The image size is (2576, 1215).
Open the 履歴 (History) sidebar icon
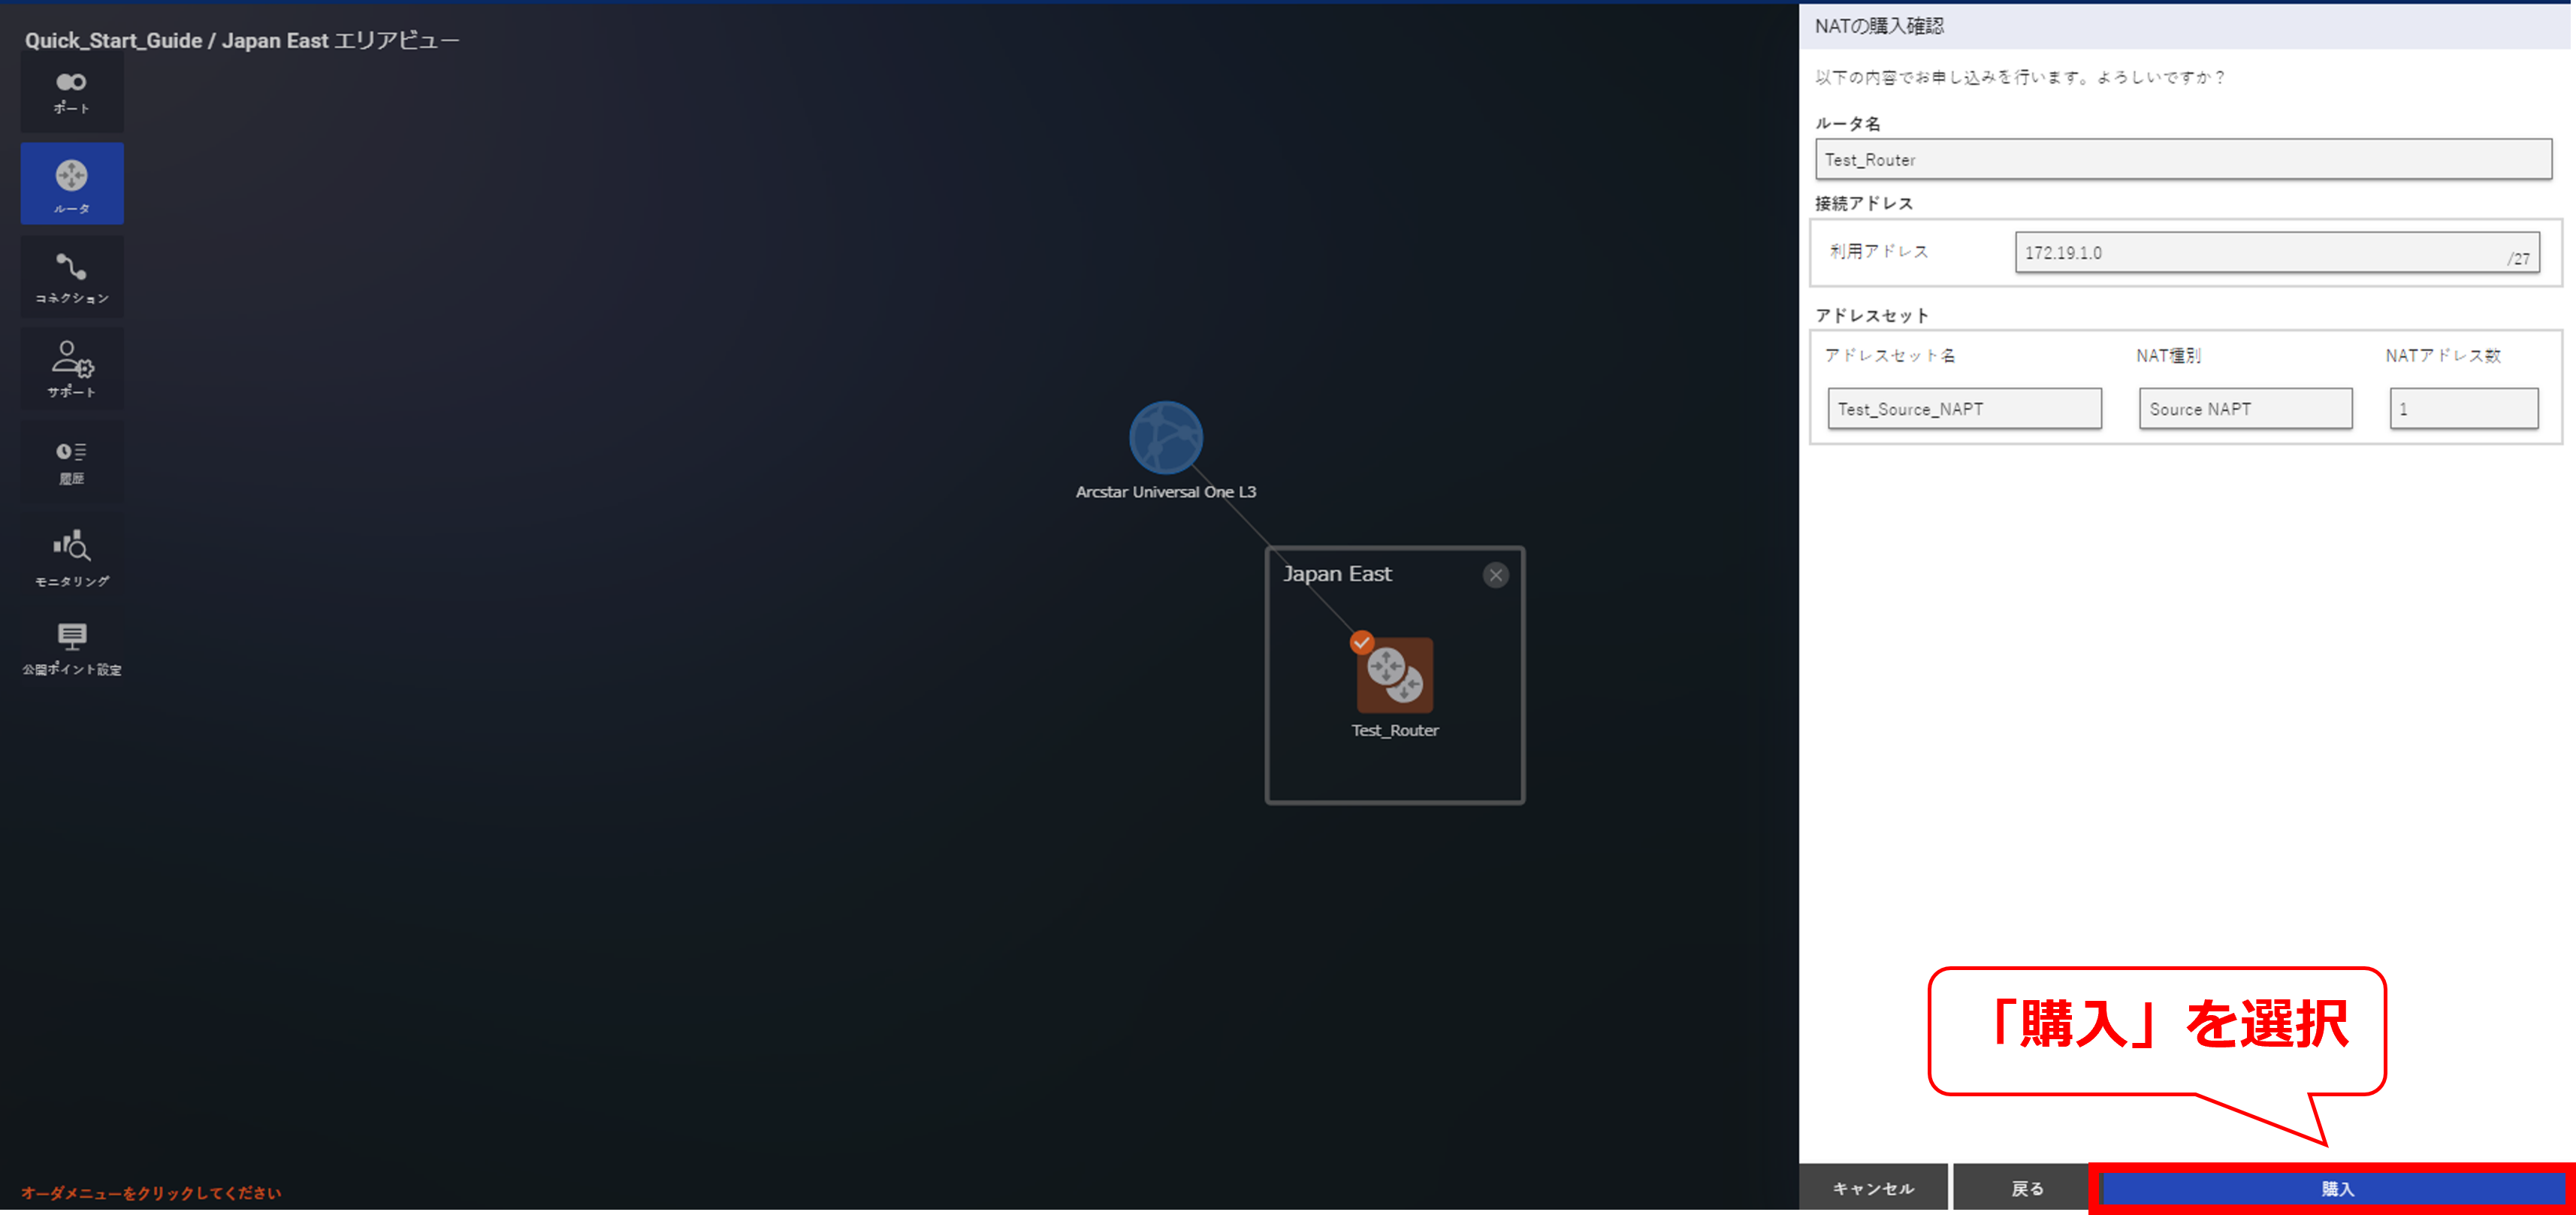[72, 462]
